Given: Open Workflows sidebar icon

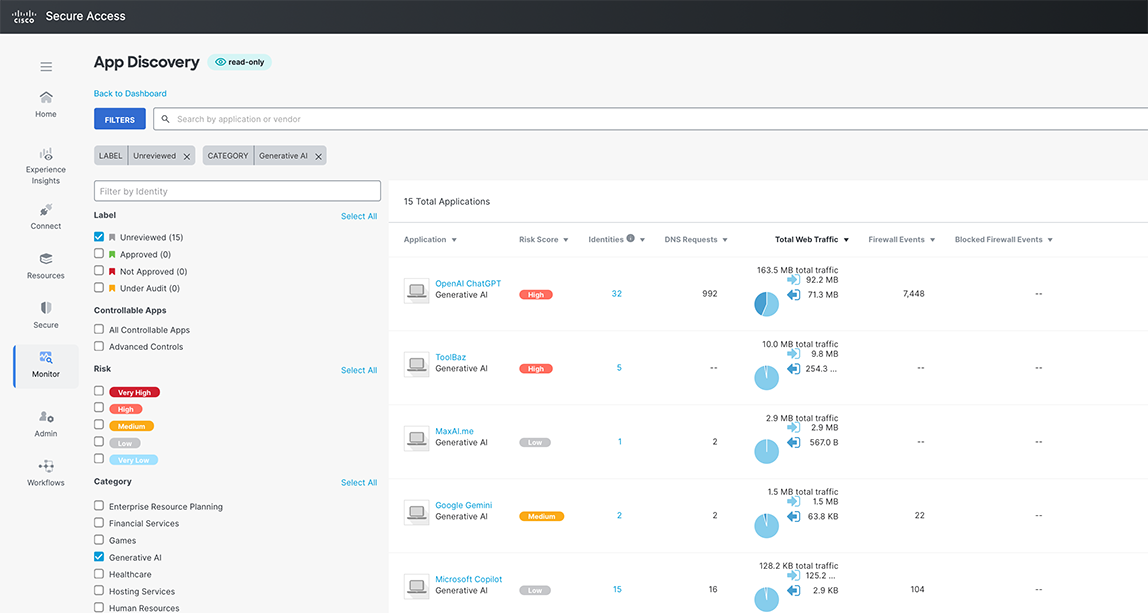Looking at the screenshot, I should (x=46, y=466).
